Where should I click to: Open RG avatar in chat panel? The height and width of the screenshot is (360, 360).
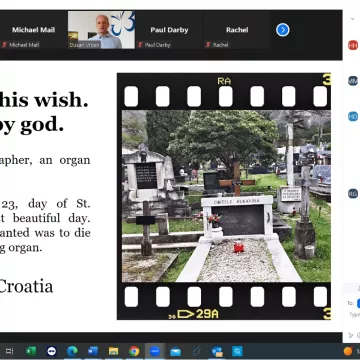(x=353, y=193)
